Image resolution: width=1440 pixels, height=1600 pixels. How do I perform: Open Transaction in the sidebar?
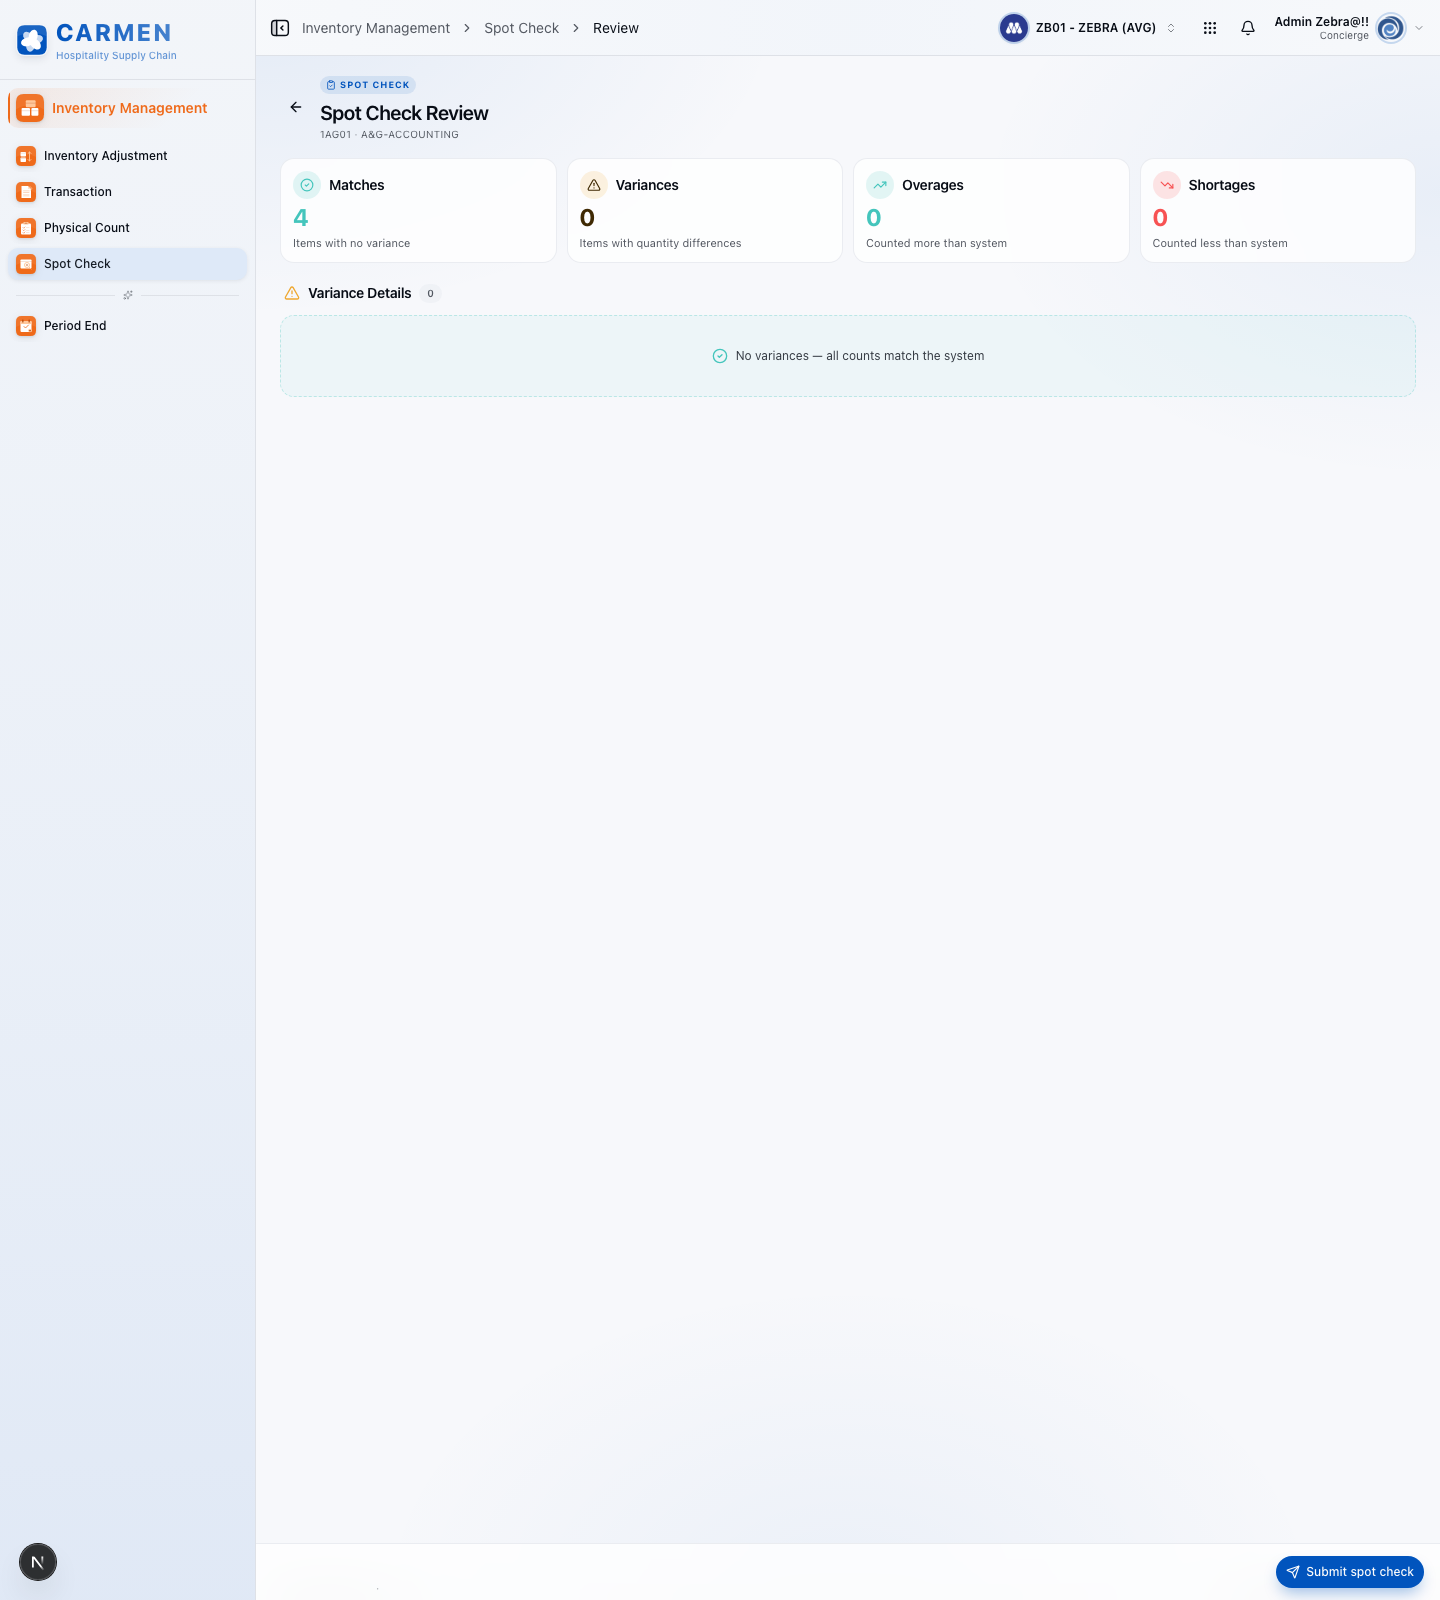pyautogui.click(x=128, y=192)
